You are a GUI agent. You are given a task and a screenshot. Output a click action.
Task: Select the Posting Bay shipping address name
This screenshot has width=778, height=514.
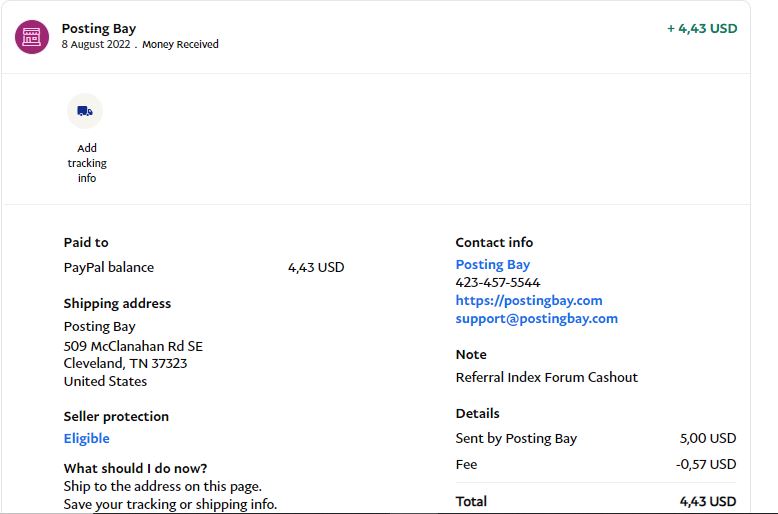99,326
